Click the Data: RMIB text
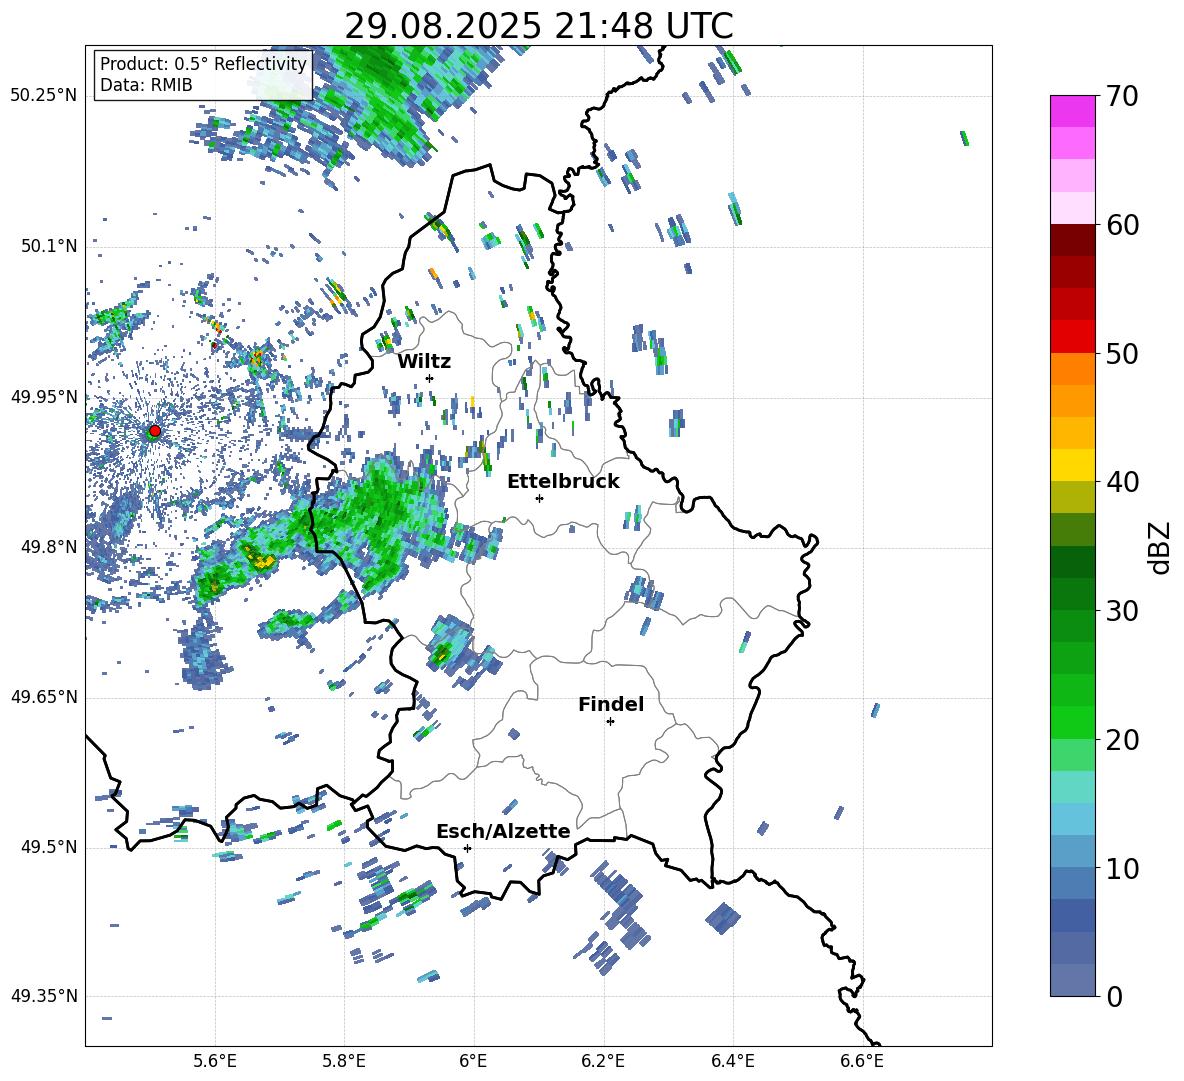 pyautogui.click(x=146, y=85)
